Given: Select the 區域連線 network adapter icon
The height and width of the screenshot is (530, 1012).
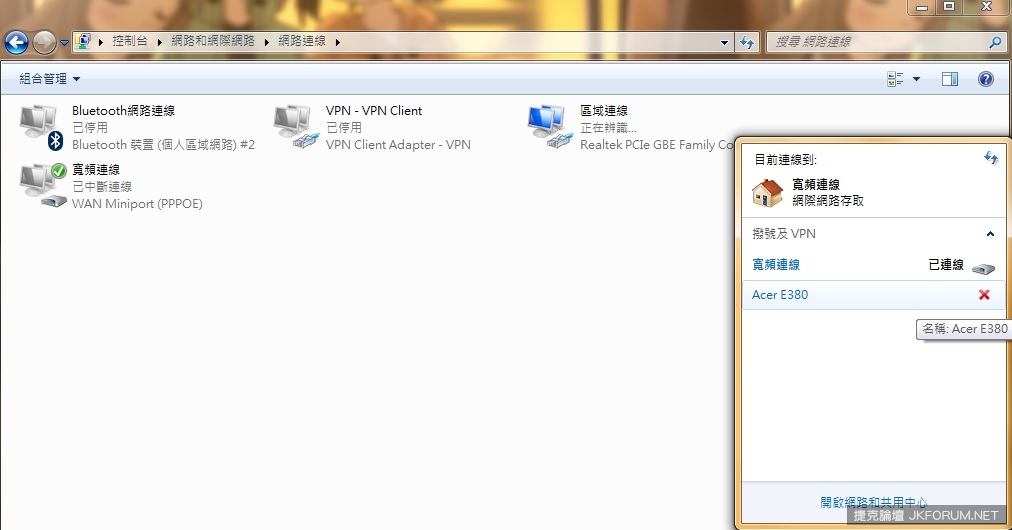Looking at the screenshot, I should coord(549,127).
